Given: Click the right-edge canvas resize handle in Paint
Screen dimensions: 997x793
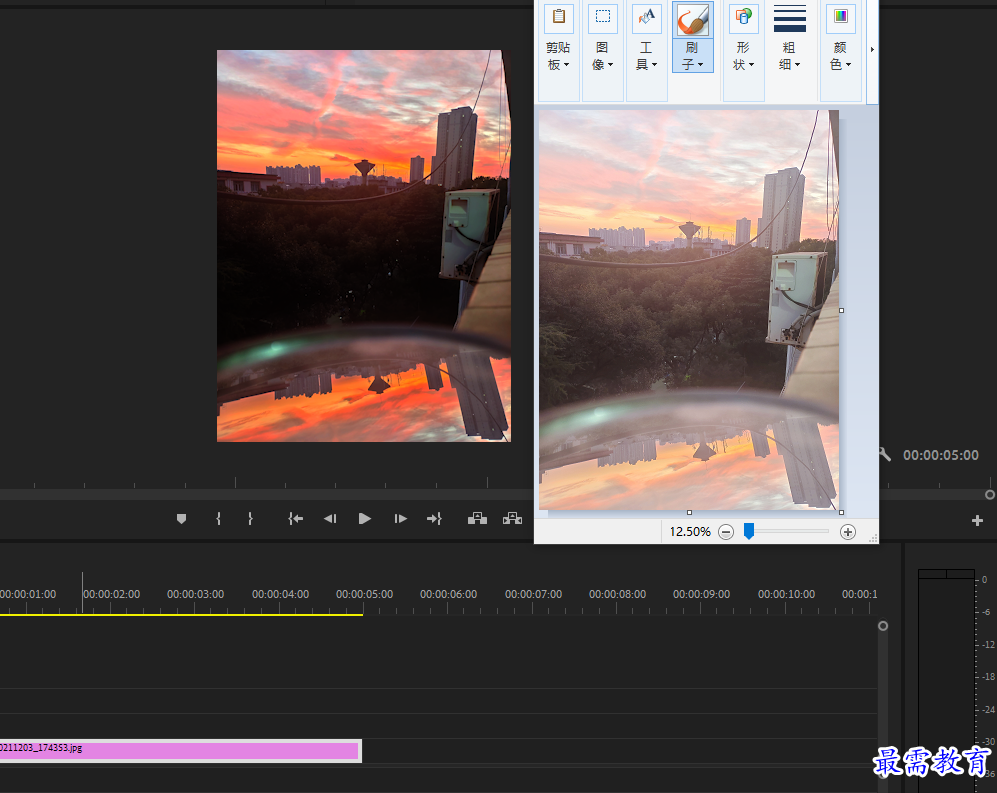Looking at the screenshot, I should pyautogui.click(x=841, y=310).
